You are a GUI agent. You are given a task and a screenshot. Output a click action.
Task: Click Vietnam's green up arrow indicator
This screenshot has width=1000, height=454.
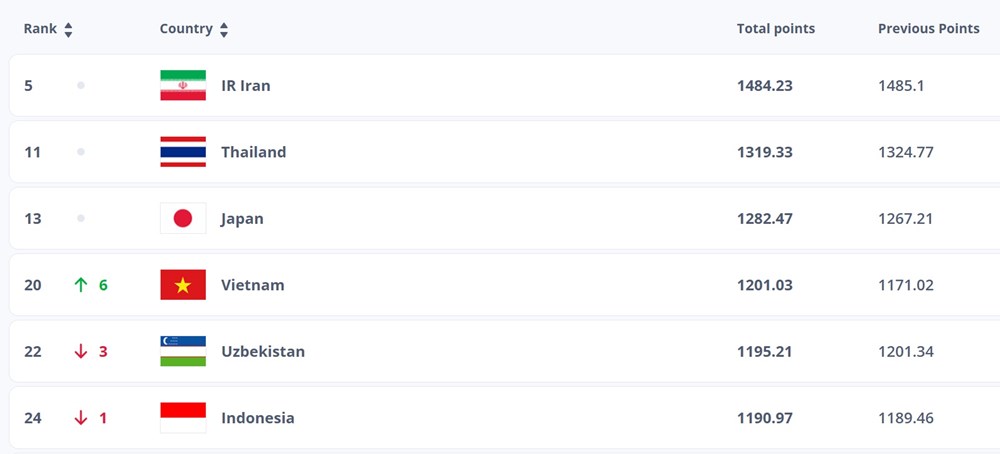click(81, 285)
